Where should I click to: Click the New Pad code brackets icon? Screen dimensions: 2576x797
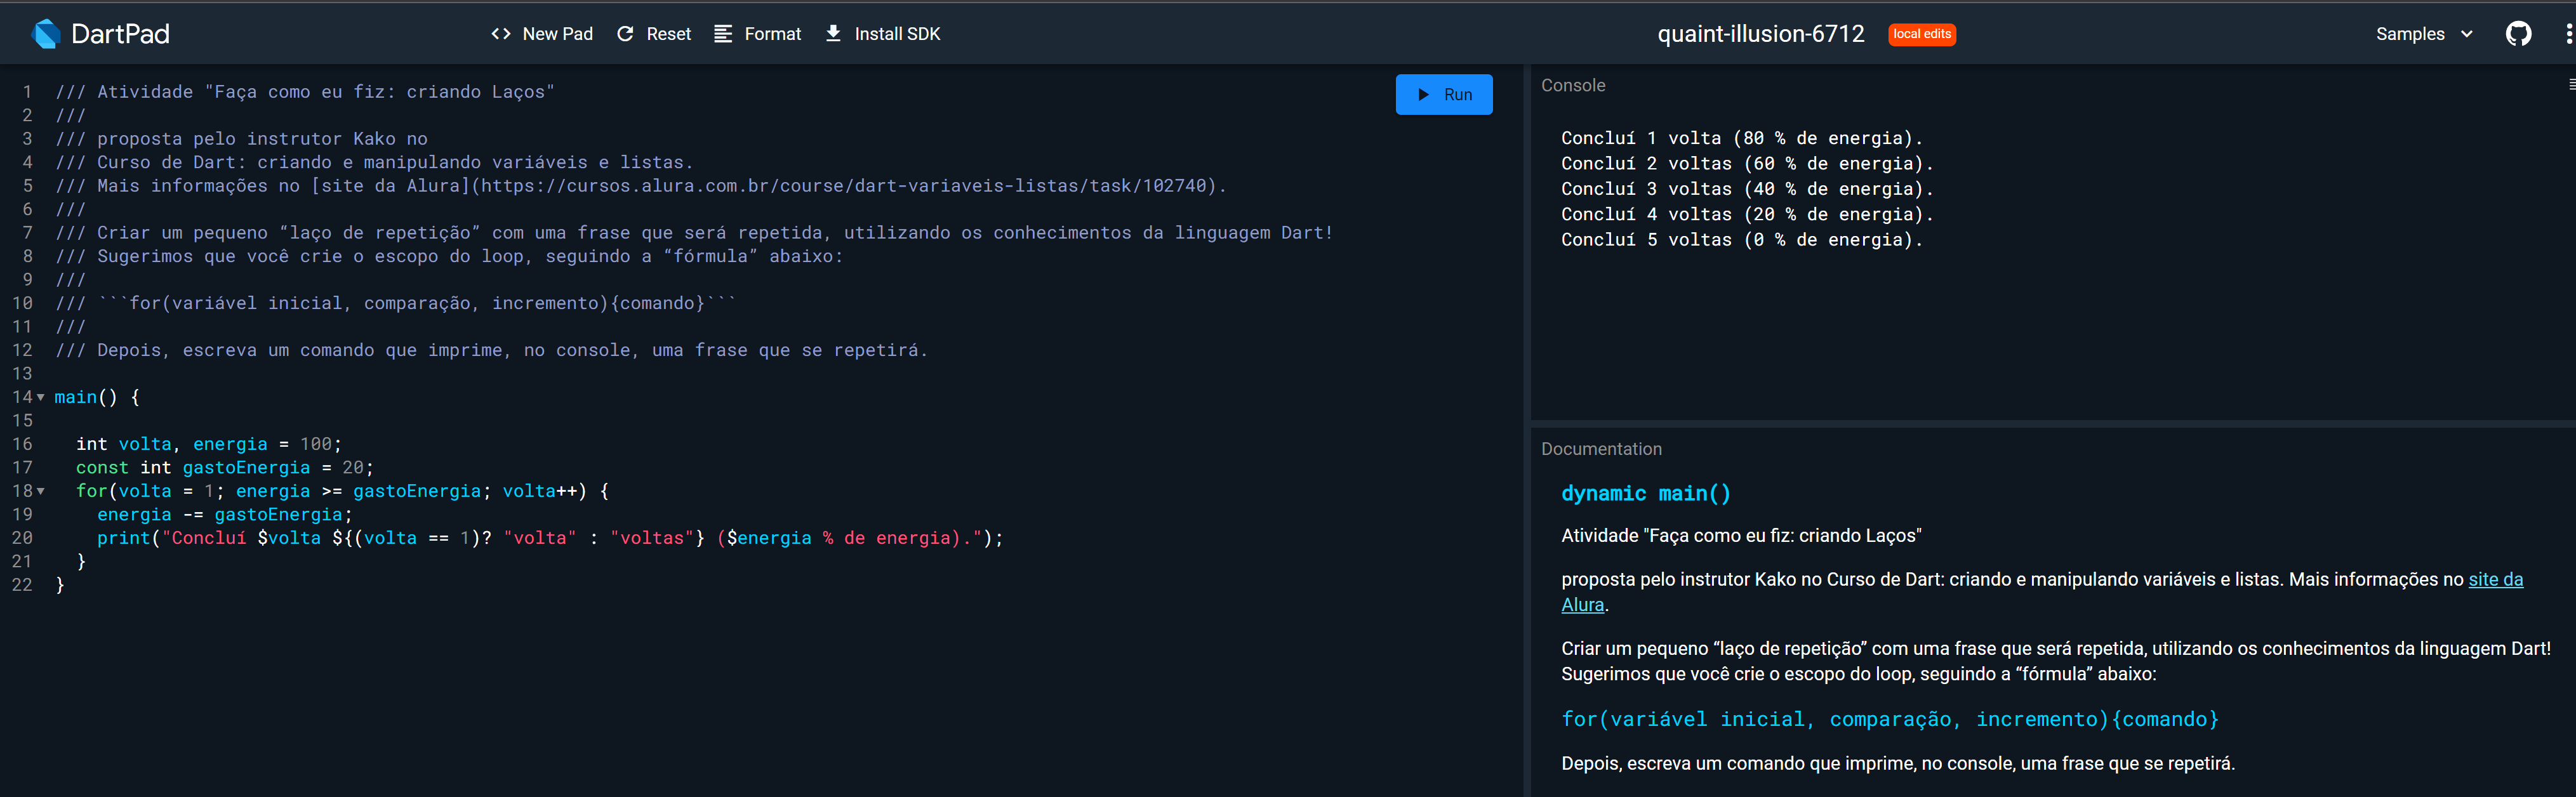[x=501, y=34]
